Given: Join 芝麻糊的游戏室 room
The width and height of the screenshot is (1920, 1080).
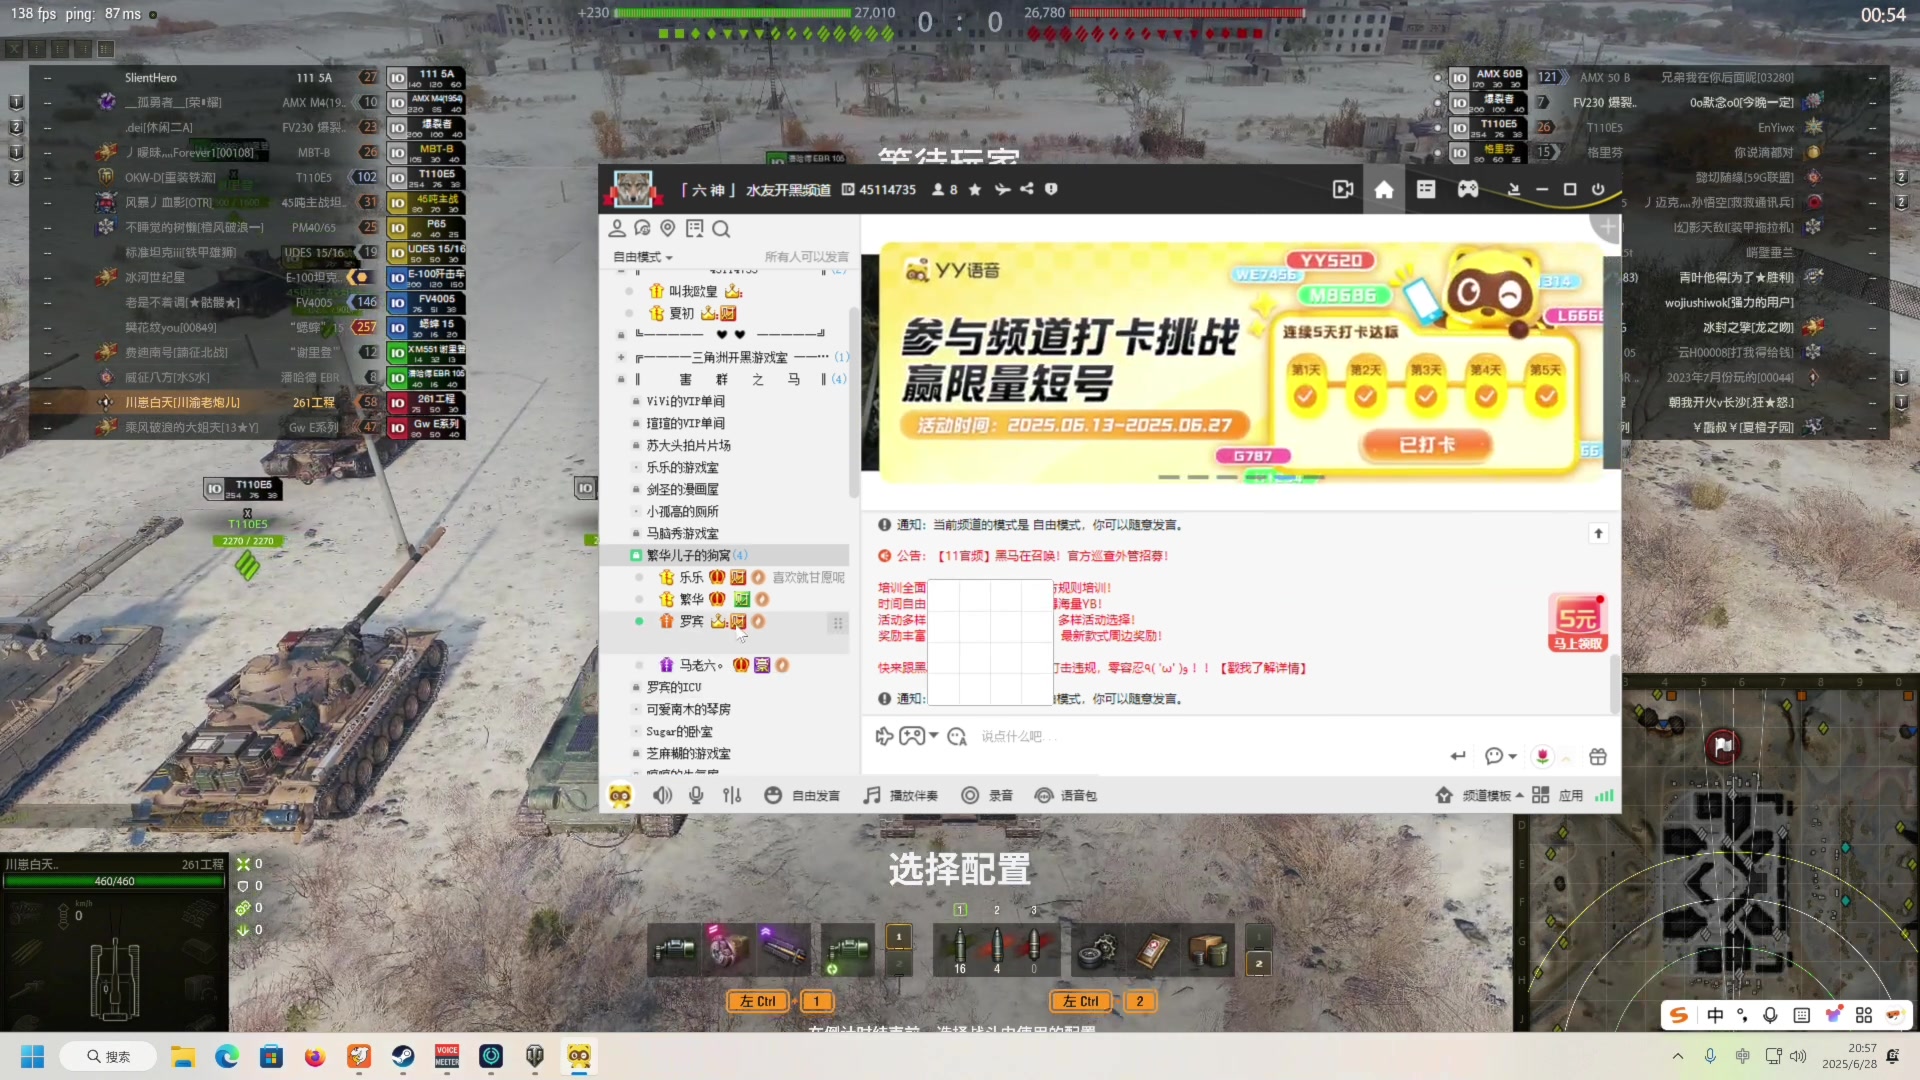Looking at the screenshot, I should 688,754.
